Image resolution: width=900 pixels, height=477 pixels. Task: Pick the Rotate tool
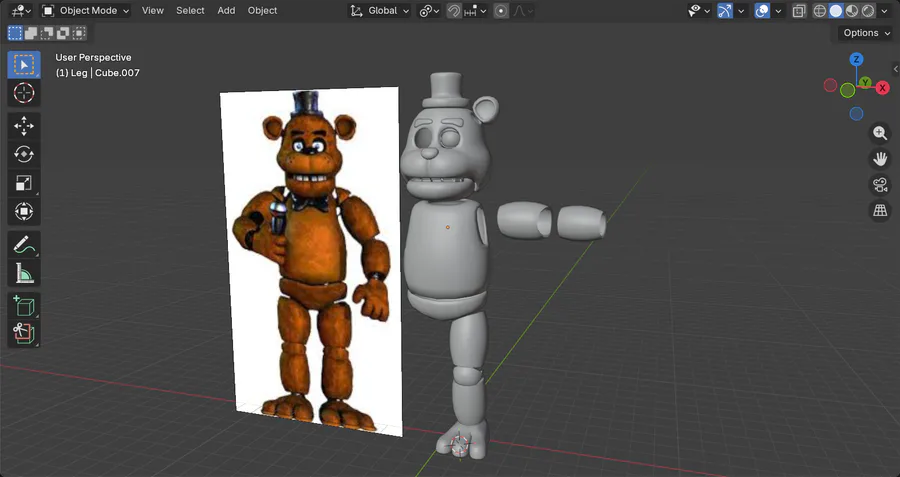coord(24,154)
